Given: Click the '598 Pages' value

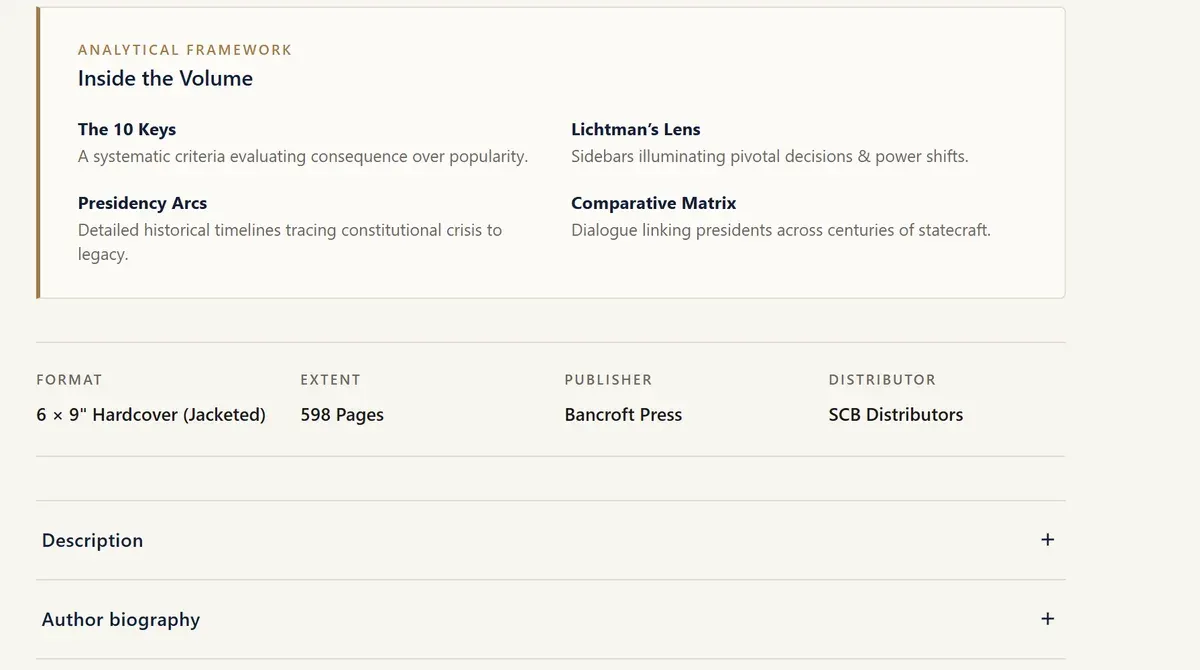Looking at the screenshot, I should 342,415.
